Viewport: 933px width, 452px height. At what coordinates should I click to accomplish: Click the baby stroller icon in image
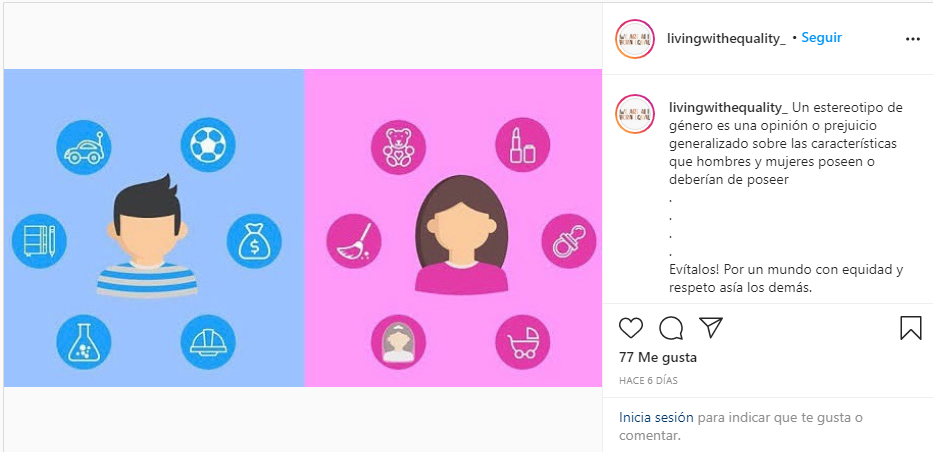[522, 342]
